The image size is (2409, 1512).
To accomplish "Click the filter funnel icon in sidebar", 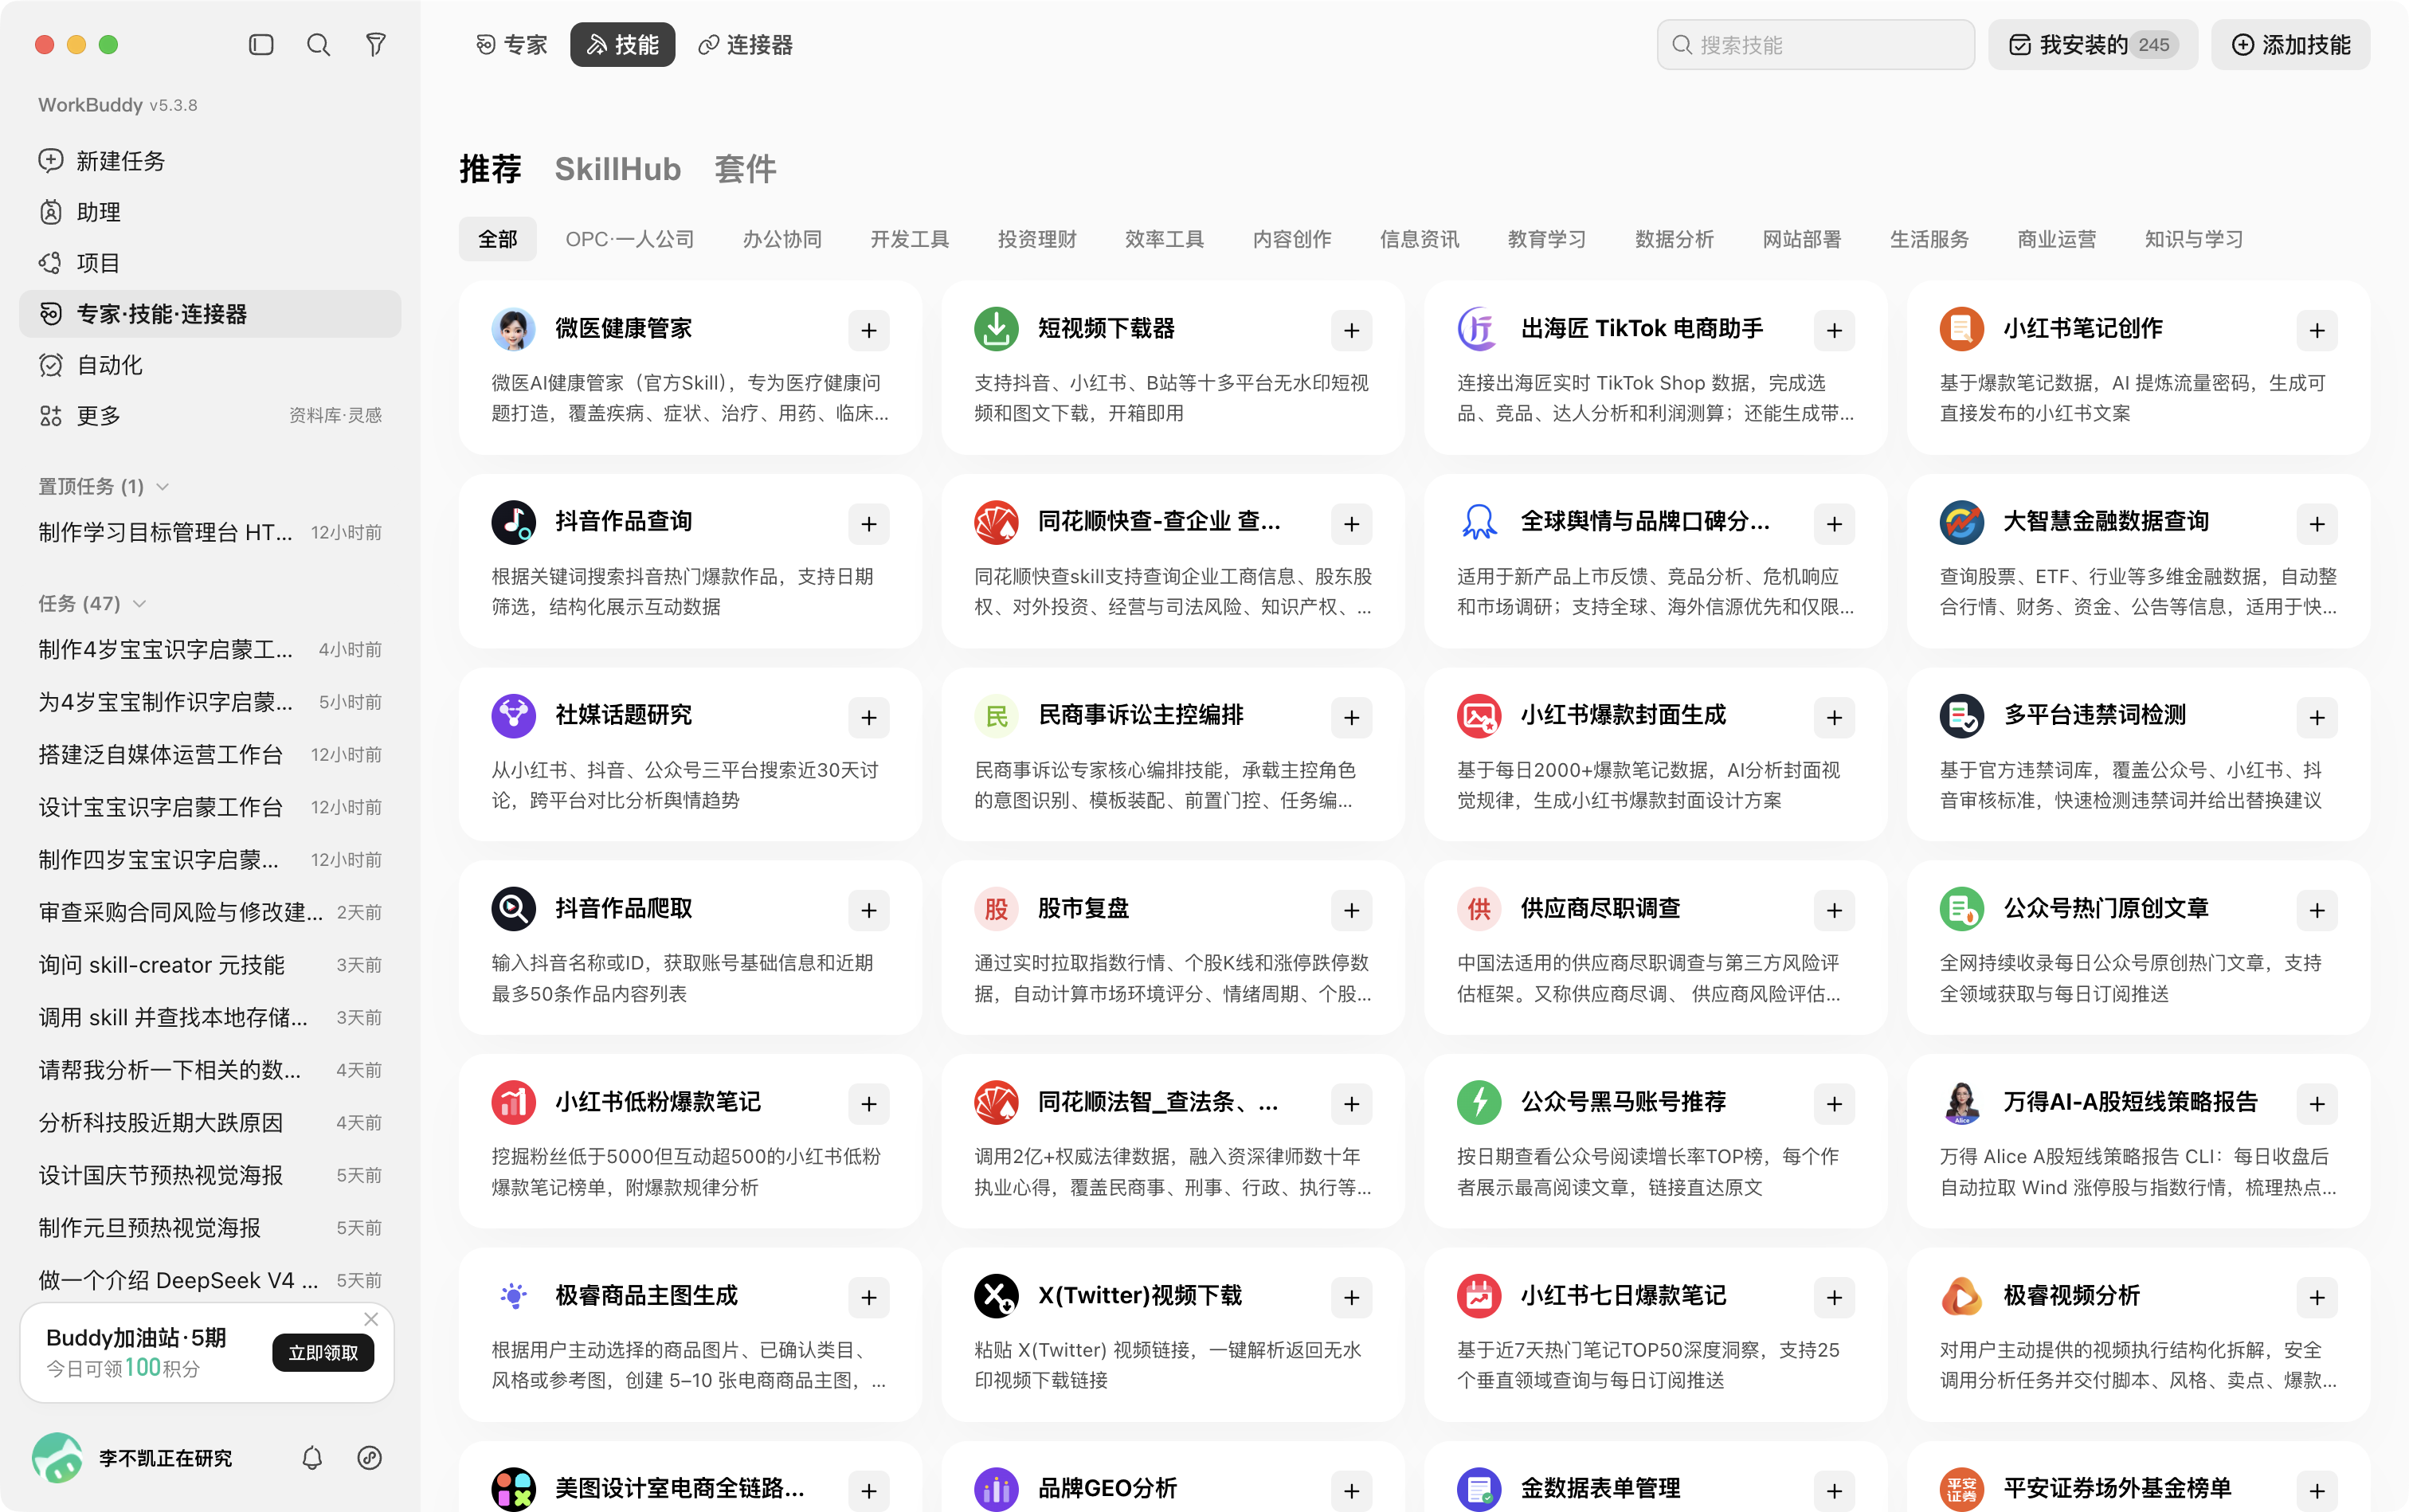I will [376, 45].
